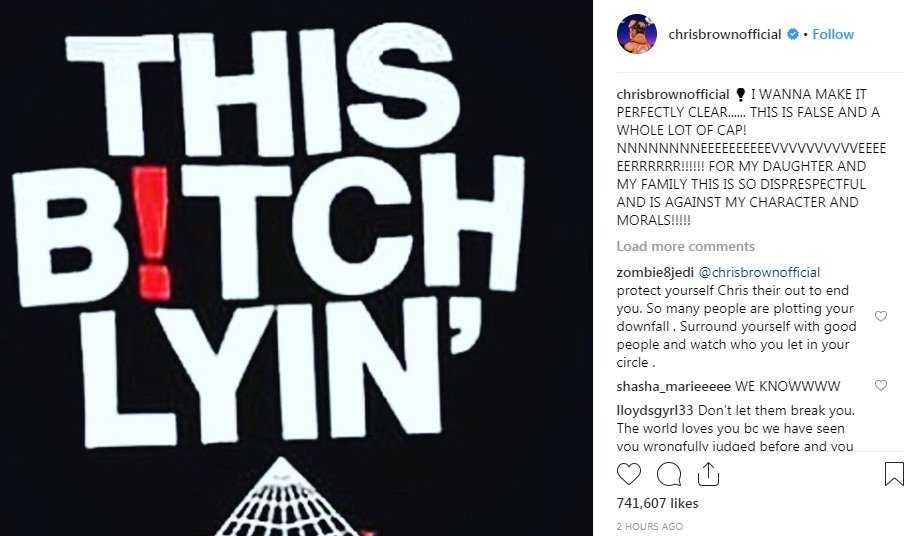Open chrisbrownofficial profile avatar
The height and width of the screenshot is (536, 907).
pos(637,34)
